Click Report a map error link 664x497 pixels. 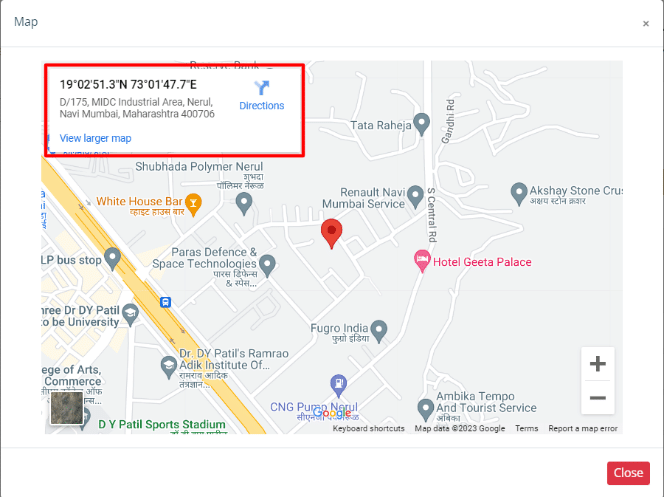point(583,428)
